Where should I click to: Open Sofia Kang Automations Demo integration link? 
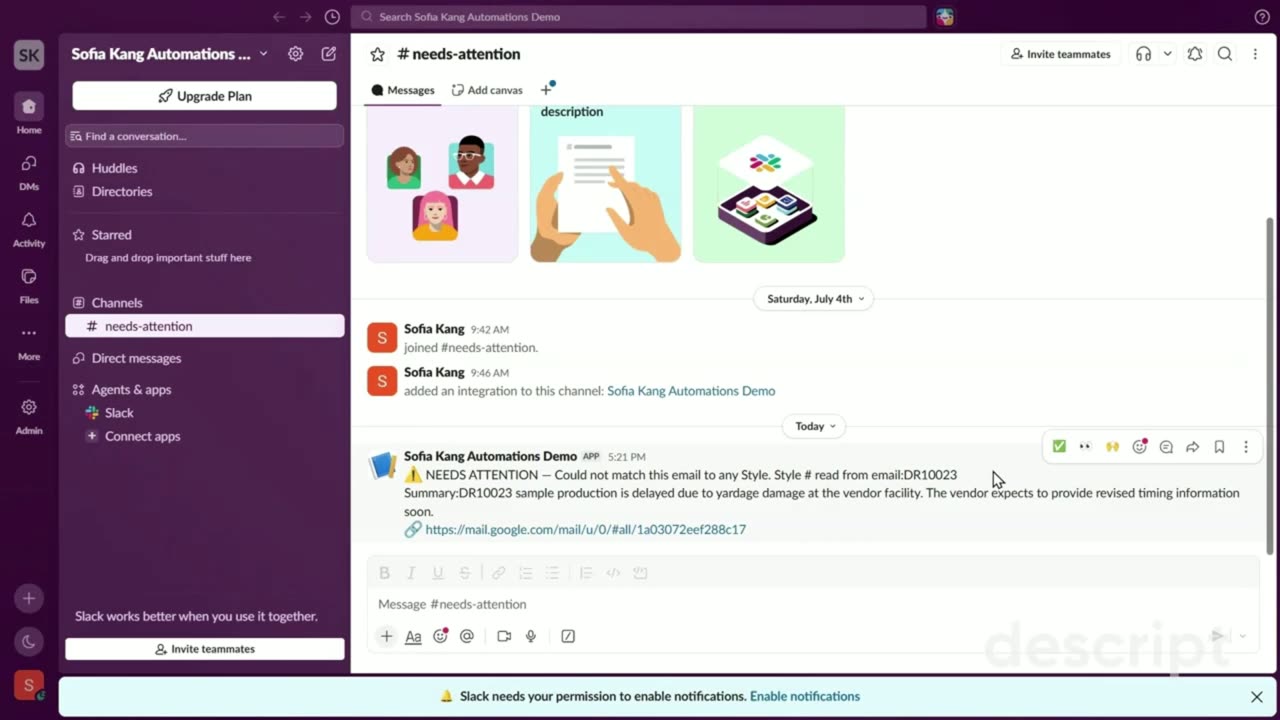click(691, 391)
